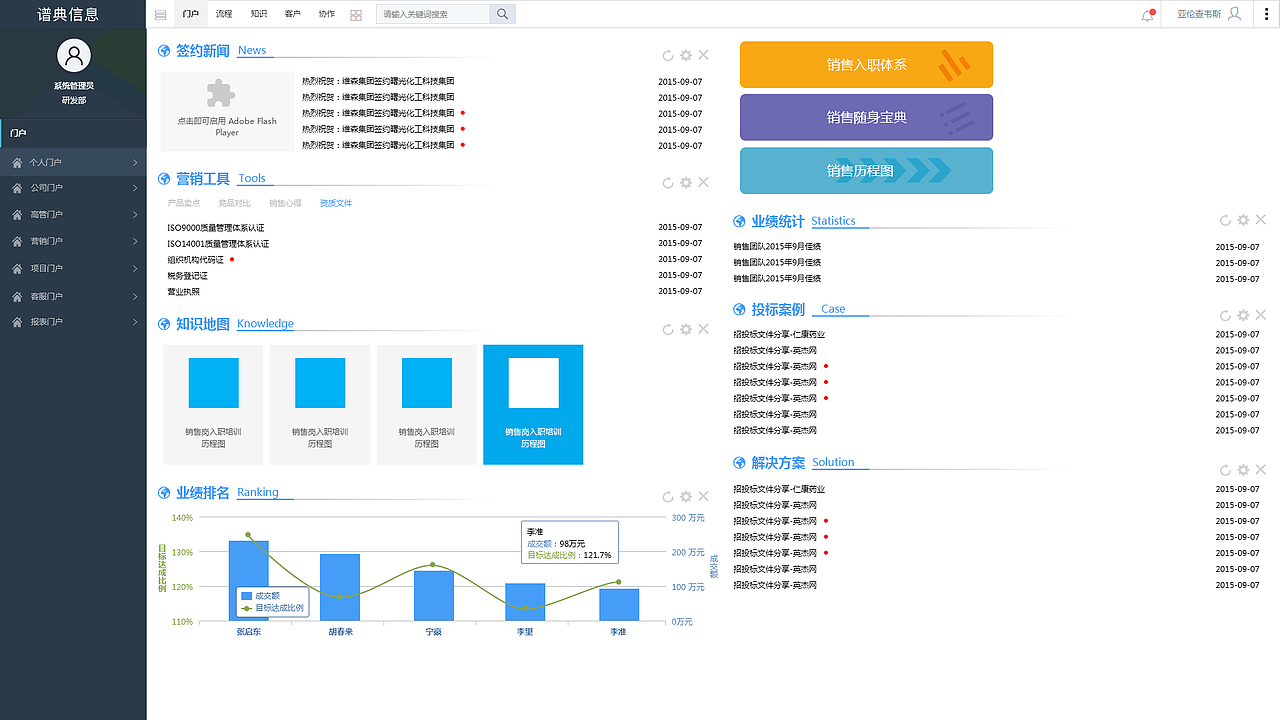Click the 系统管理员 avatar in sidebar
This screenshot has width=1280, height=720.
(x=74, y=56)
